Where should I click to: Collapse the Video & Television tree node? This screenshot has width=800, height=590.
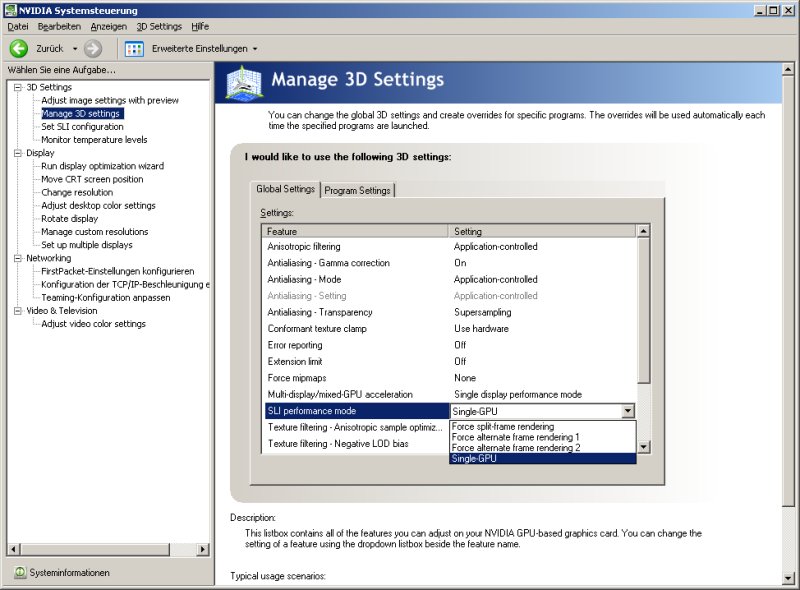(x=18, y=311)
